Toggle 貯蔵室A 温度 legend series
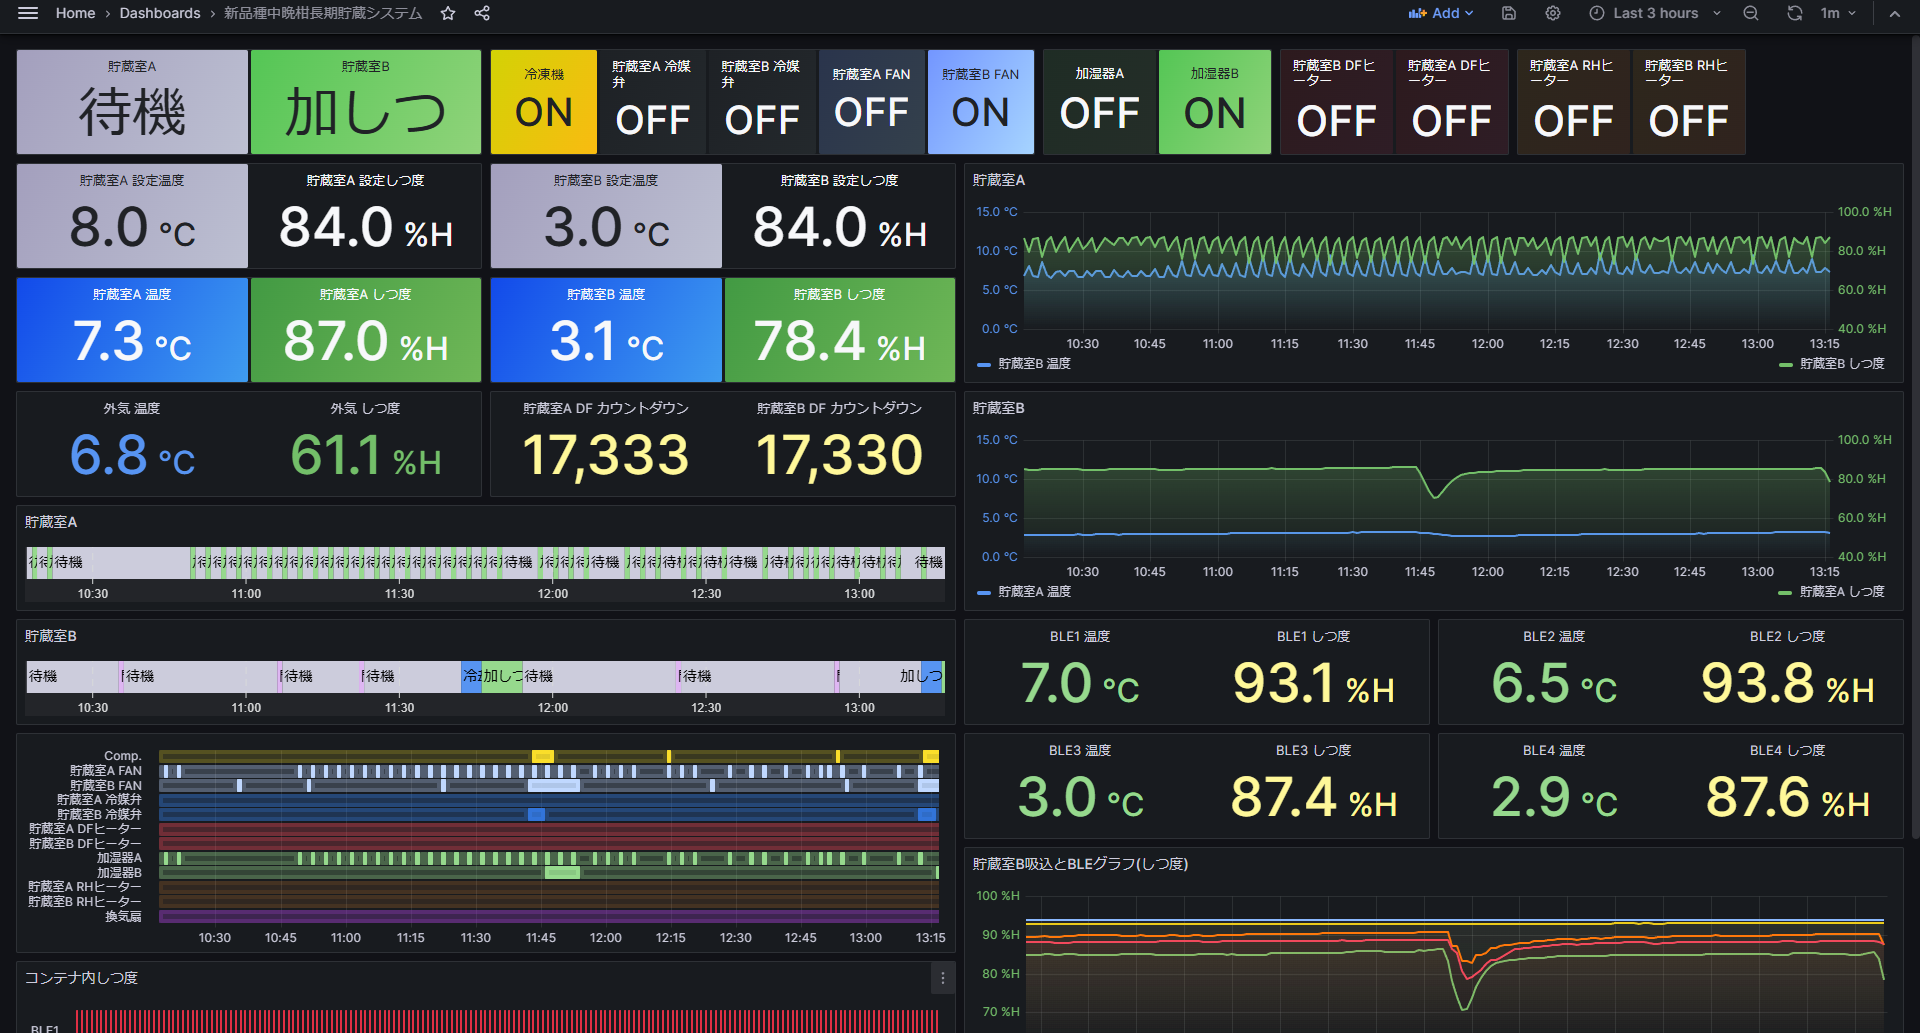 tap(1034, 592)
